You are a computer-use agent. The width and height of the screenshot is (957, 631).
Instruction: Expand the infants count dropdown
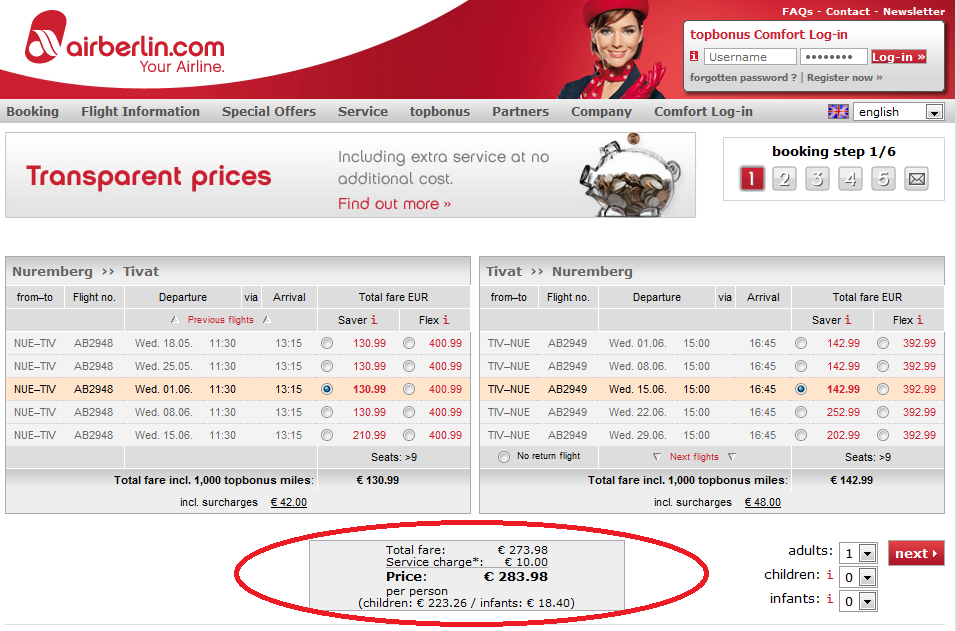click(x=867, y=601)
